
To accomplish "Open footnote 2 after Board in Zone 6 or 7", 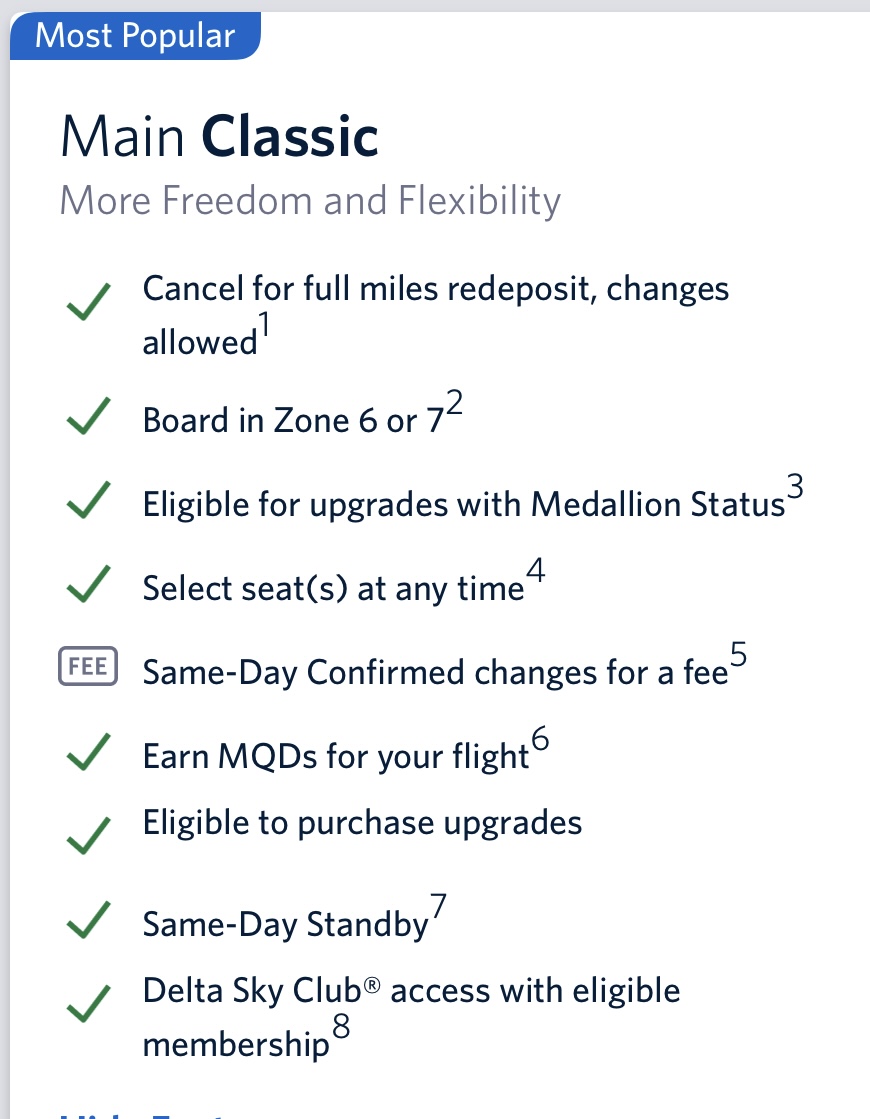I will pyautogui.click(x=454, y=402).
